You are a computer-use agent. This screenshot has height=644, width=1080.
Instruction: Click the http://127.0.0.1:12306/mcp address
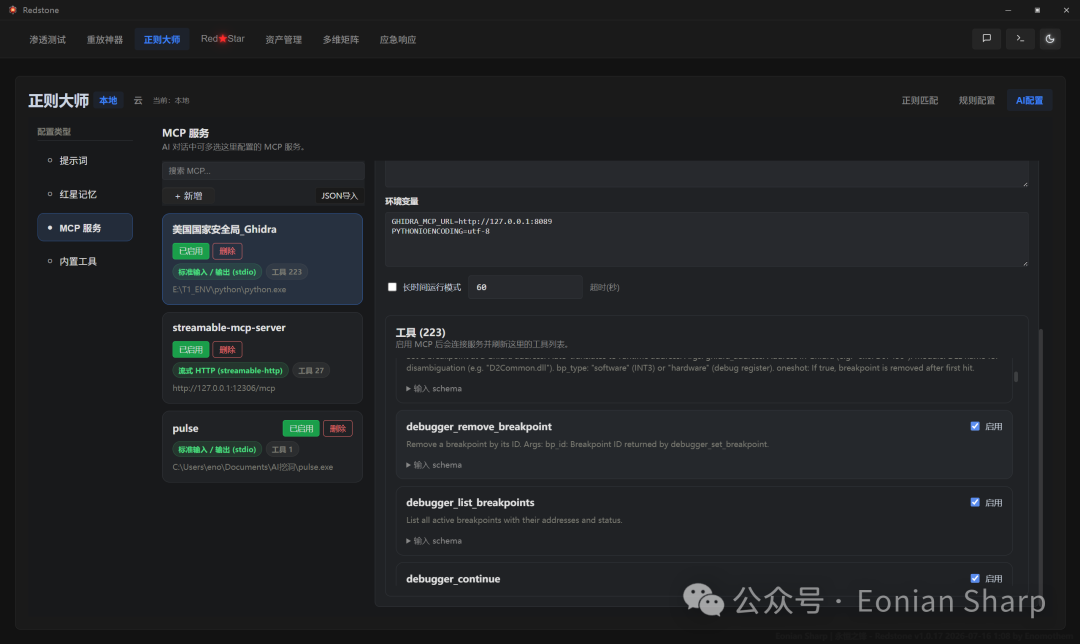tap(224, 388)
